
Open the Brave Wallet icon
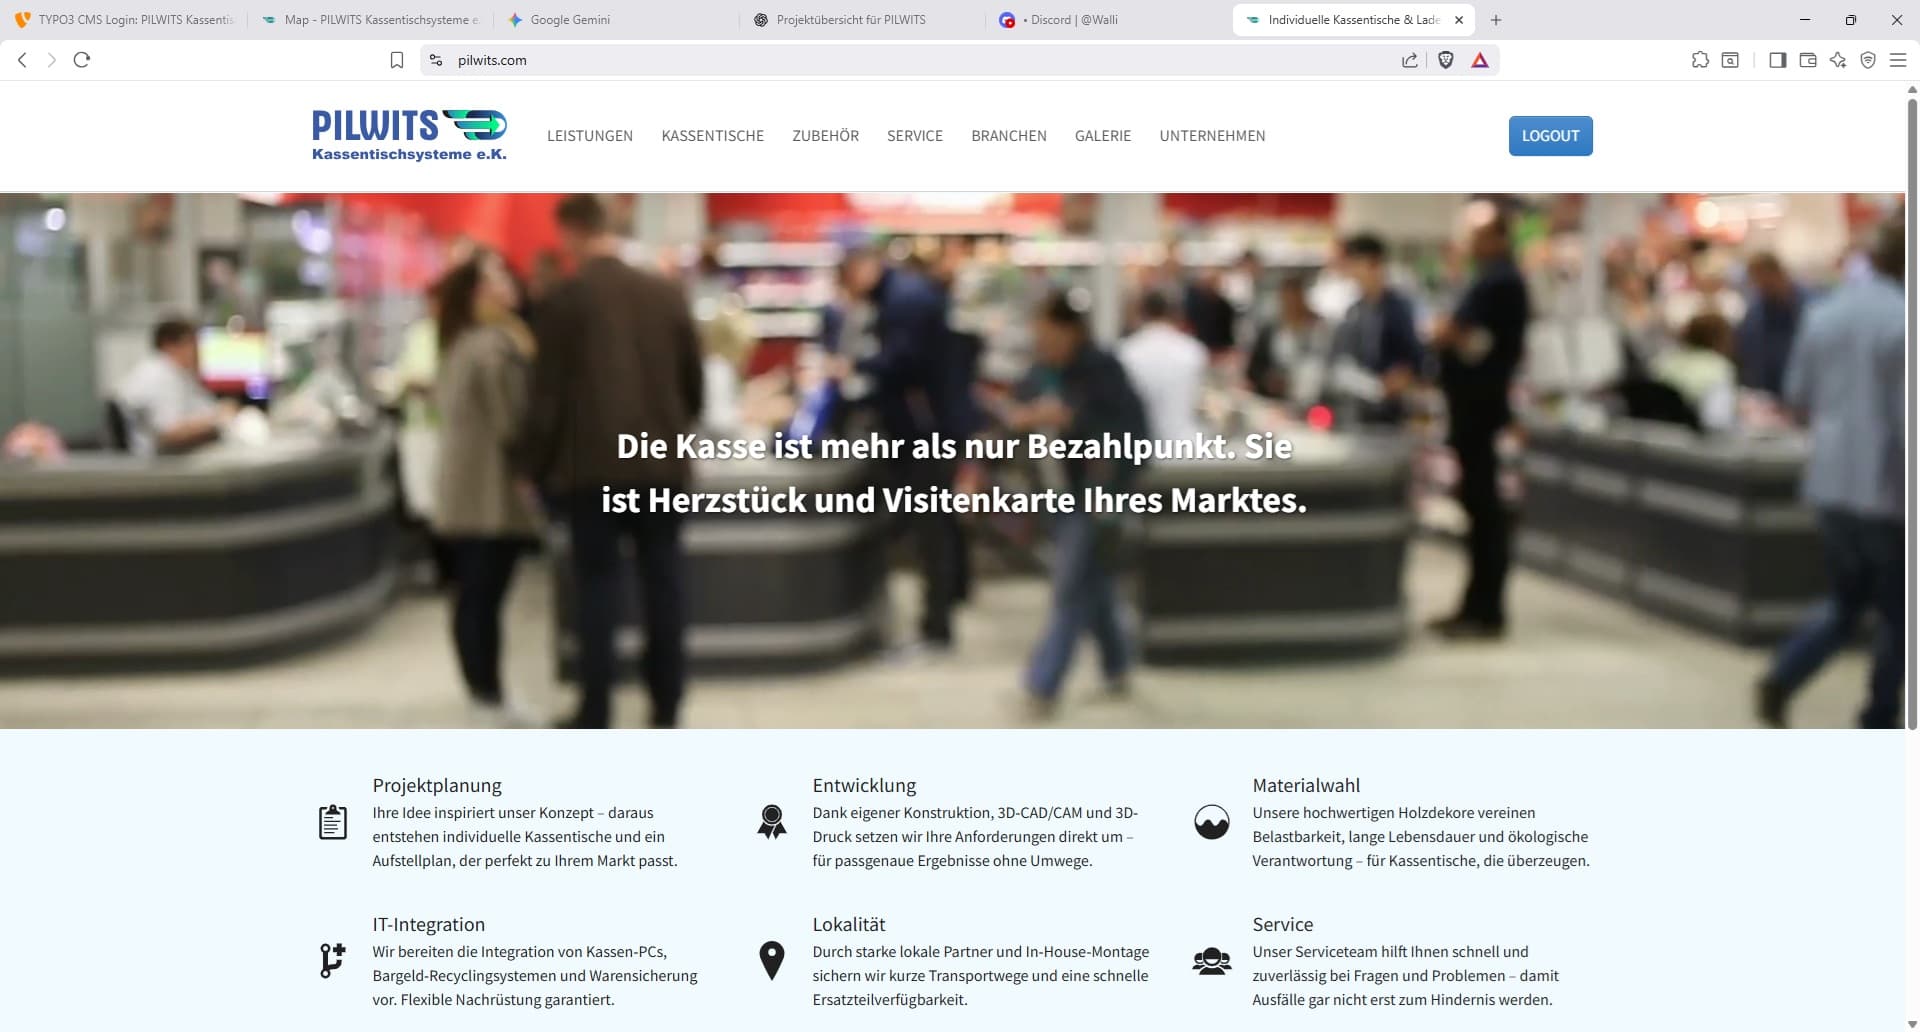[1807, 60]
